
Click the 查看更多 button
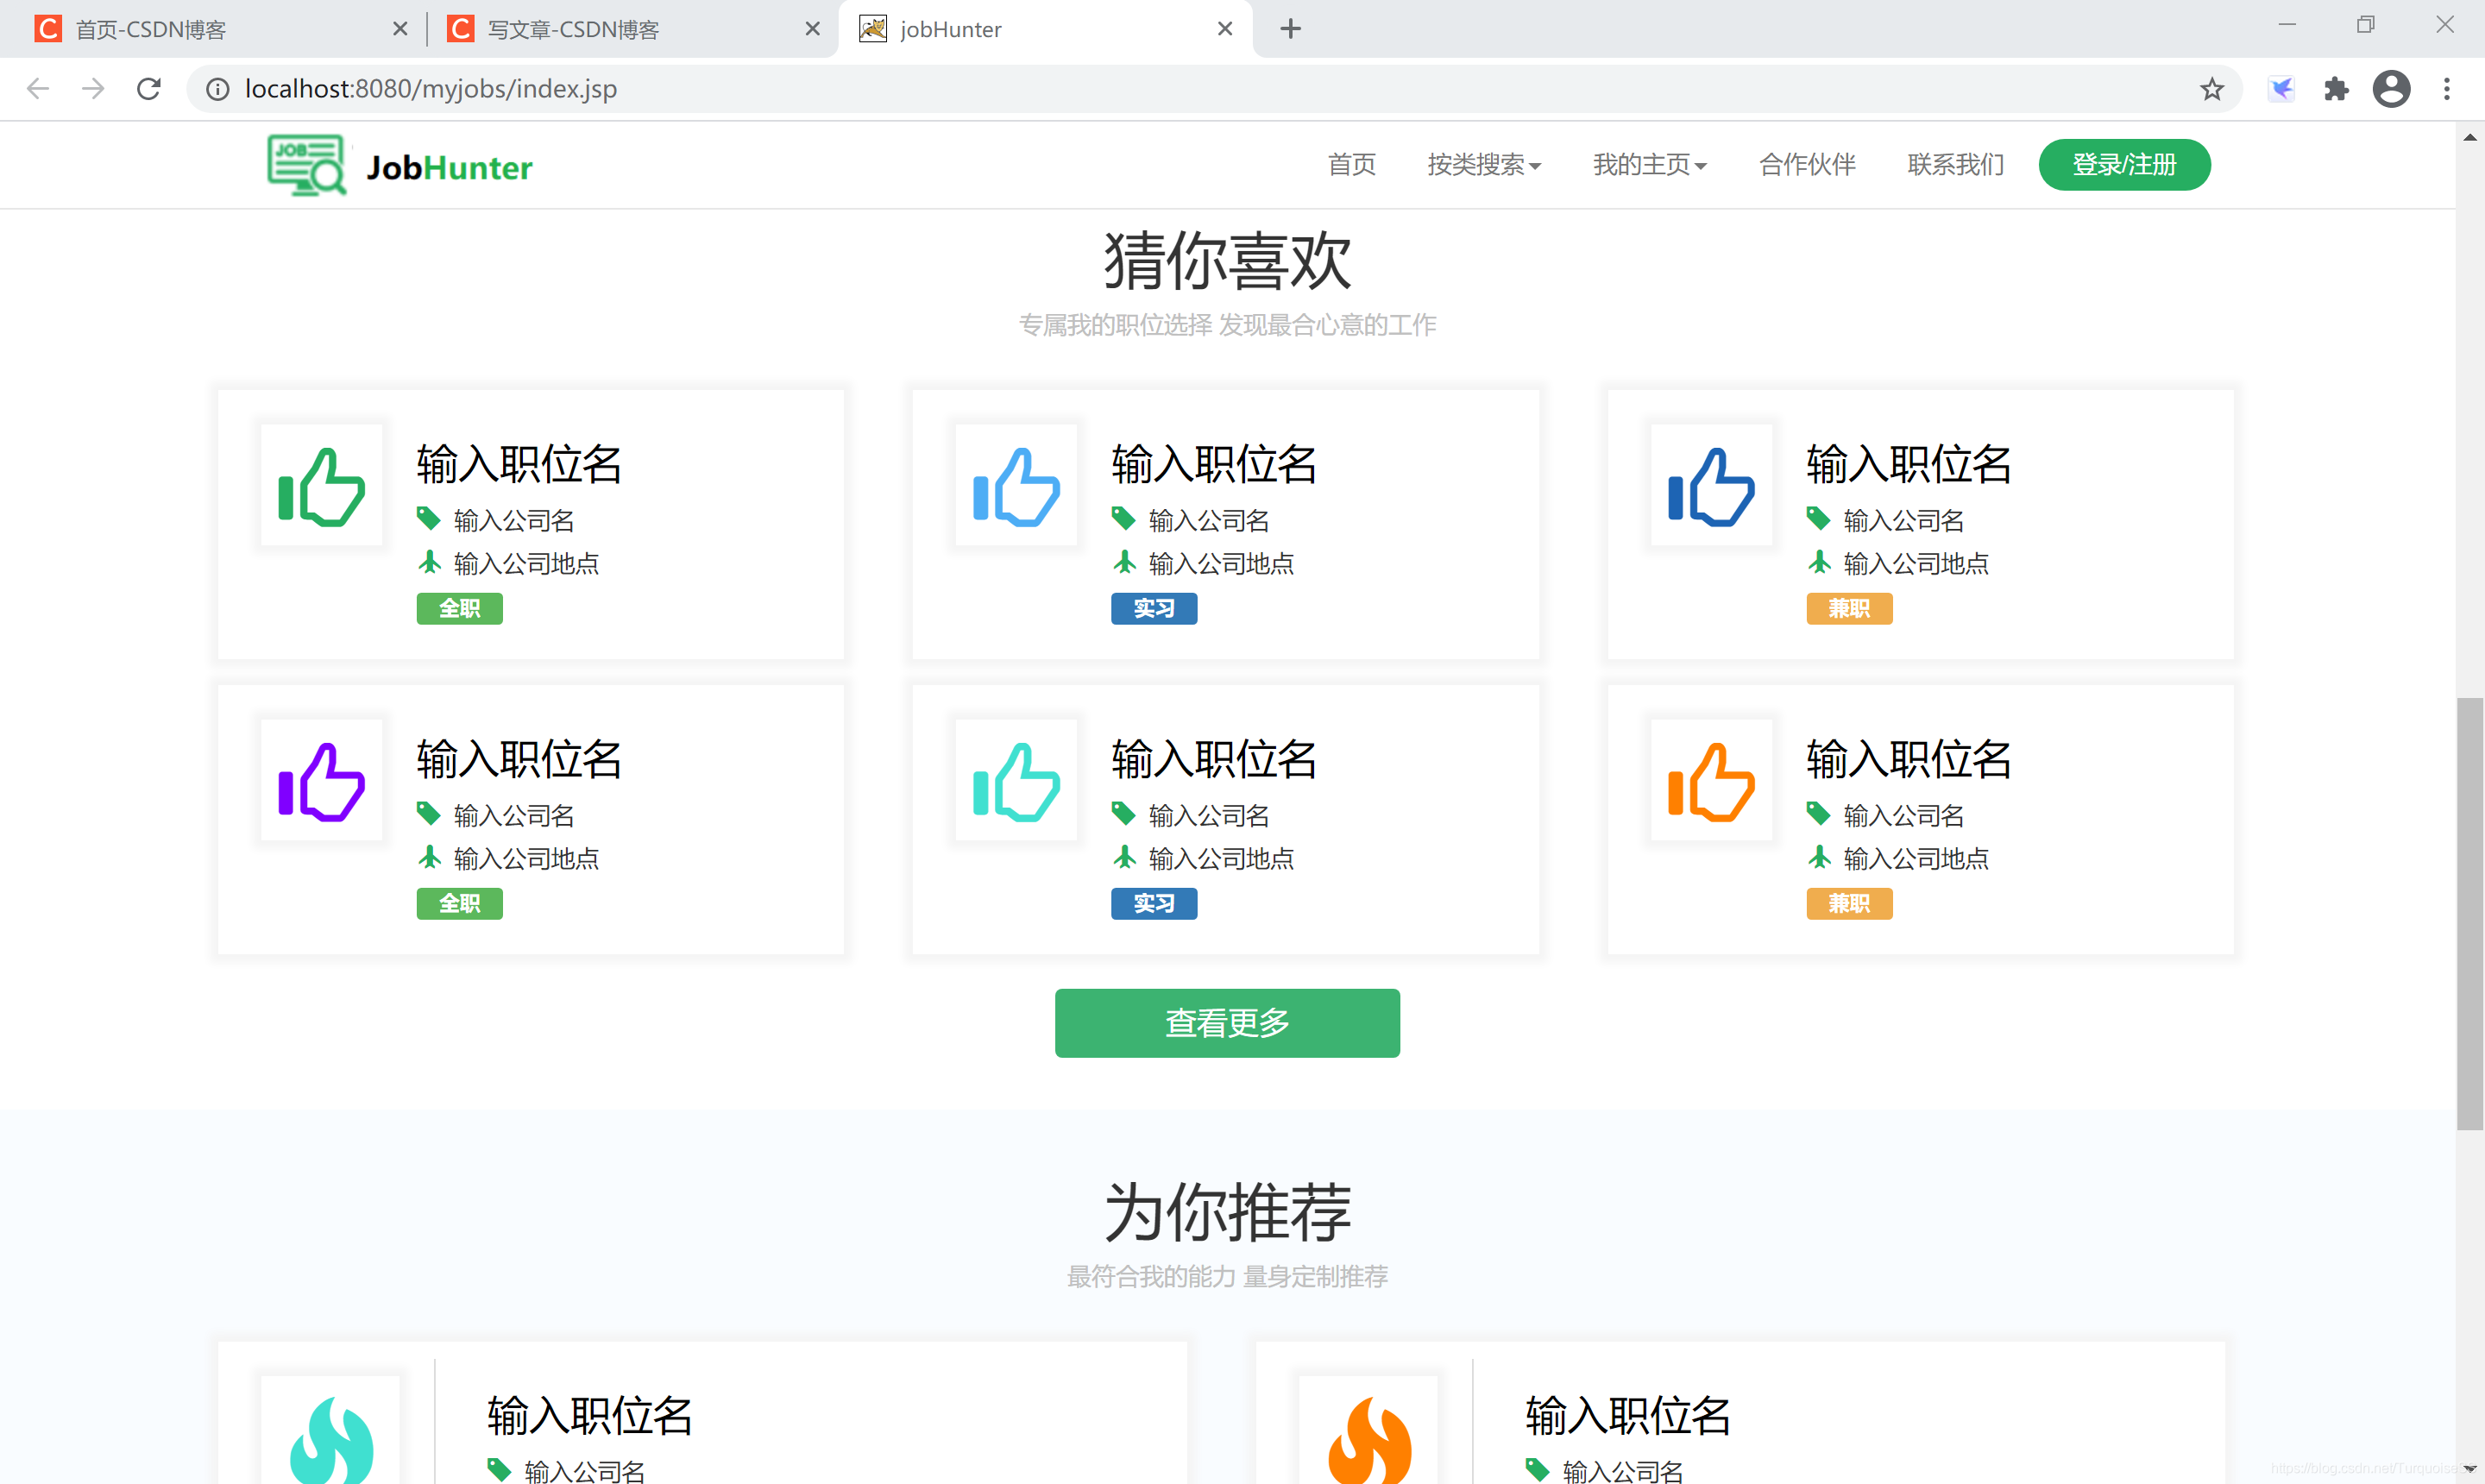click(x=1227, y=1022)
